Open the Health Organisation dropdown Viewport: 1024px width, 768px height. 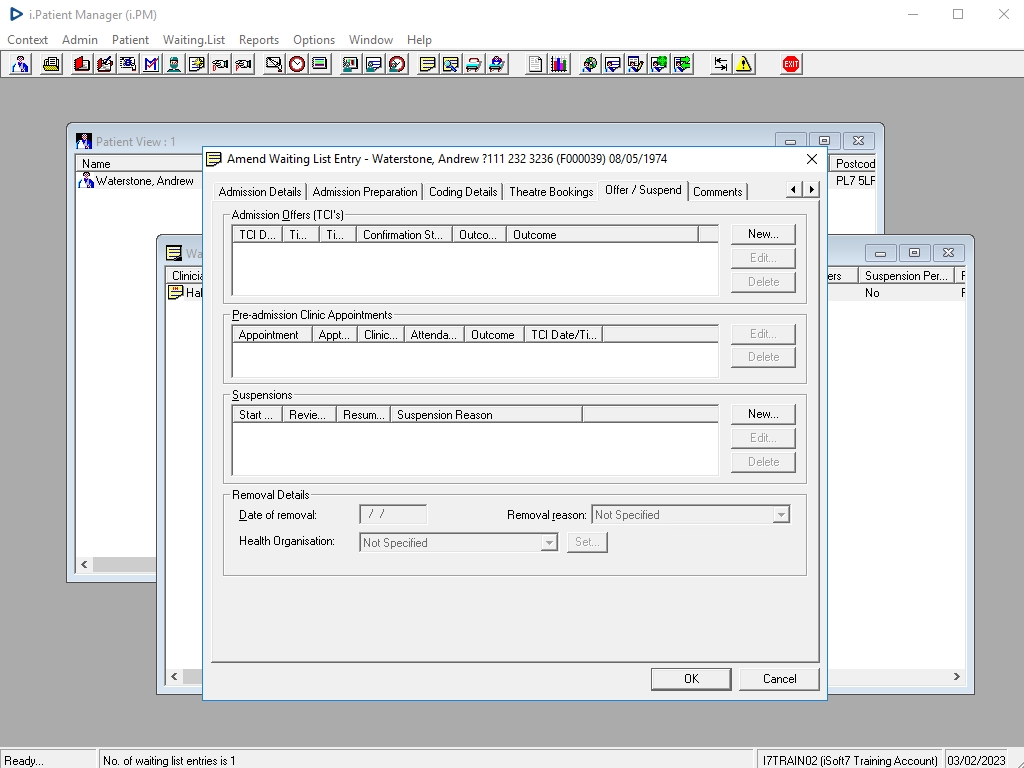pos(549,542)
